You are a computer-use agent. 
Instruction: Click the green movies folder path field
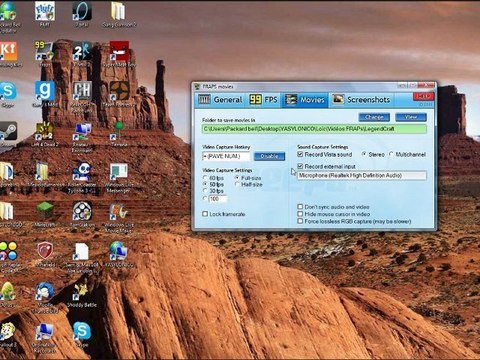coord(314,129)
